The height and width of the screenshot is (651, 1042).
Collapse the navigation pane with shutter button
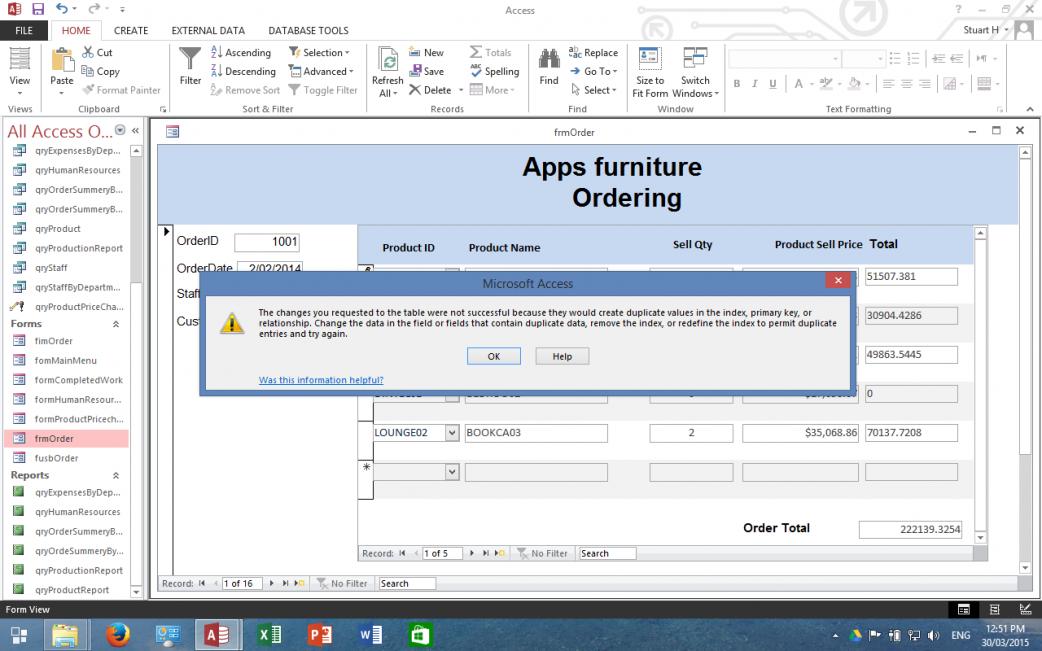pyautogui.click(x=136, y=130)
